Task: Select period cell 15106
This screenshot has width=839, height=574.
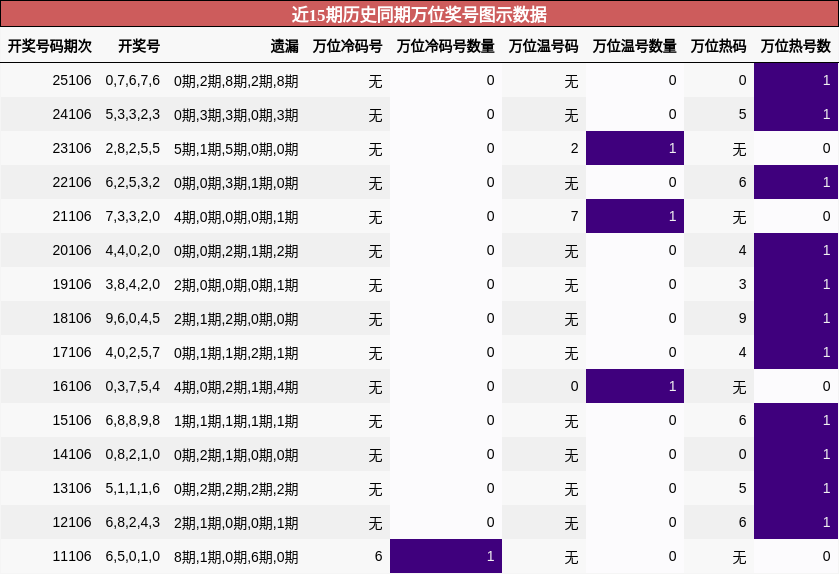Action: 72,420
